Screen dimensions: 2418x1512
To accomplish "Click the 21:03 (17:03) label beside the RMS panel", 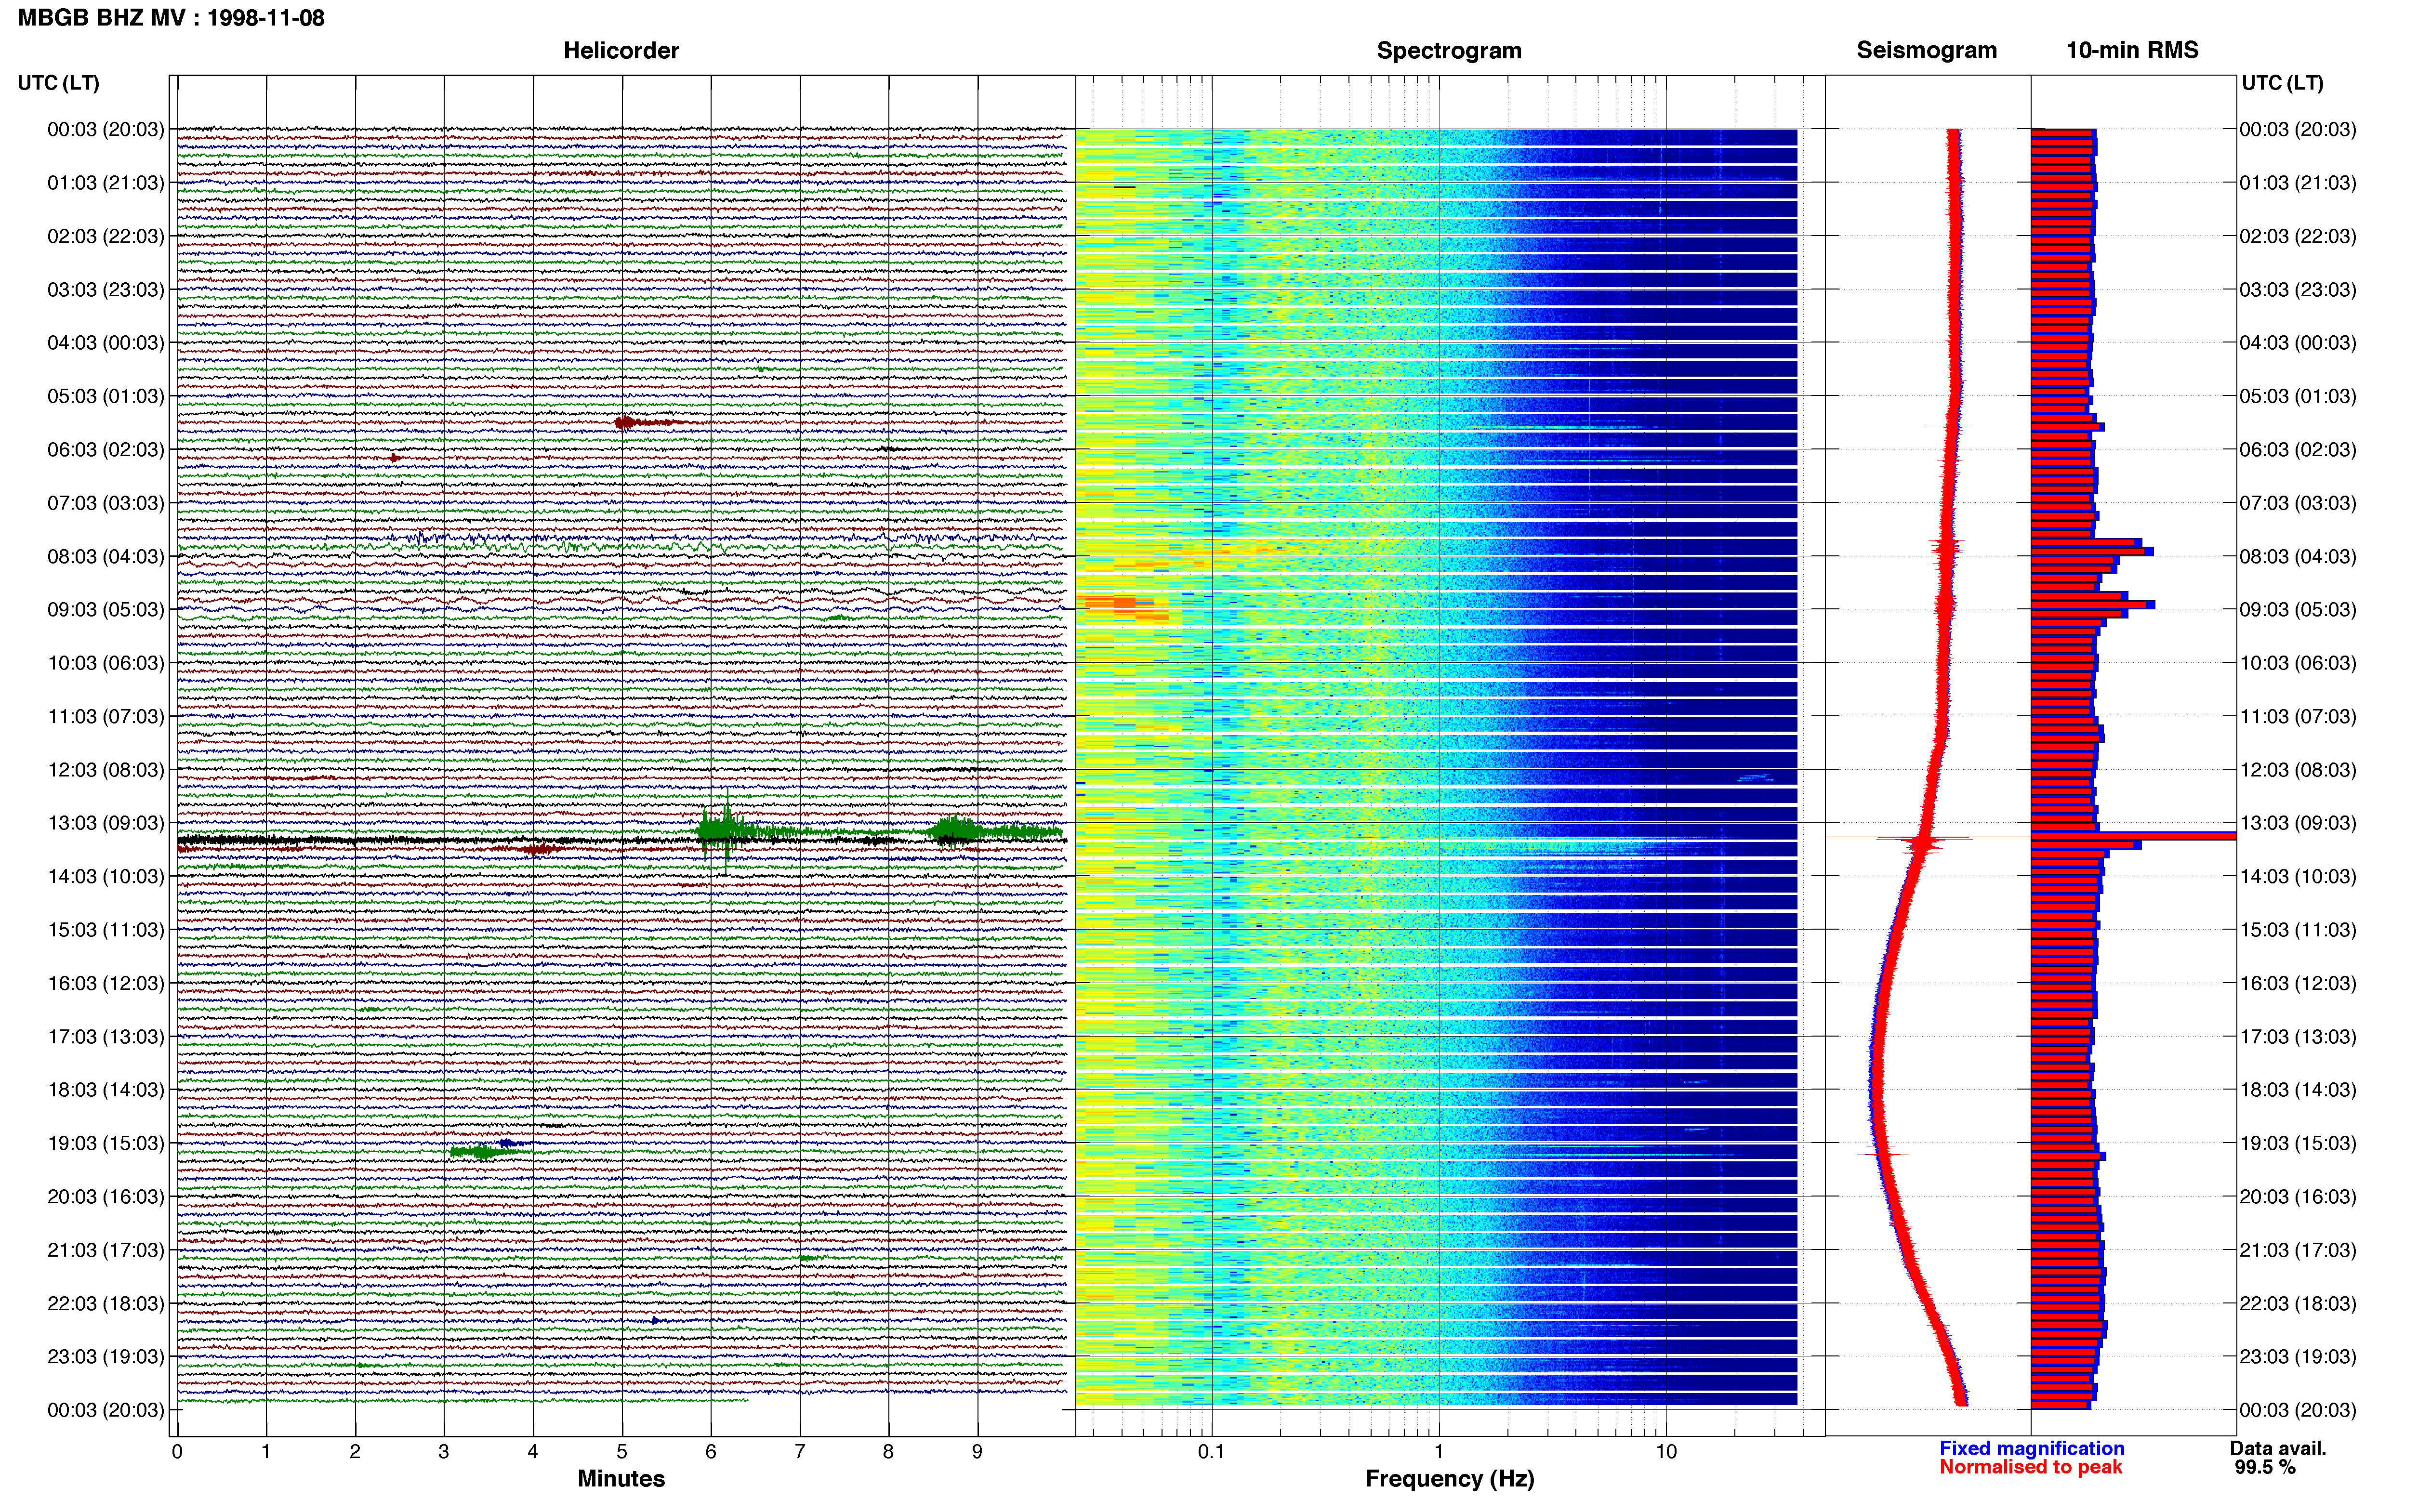I will click(2298, 1250).
